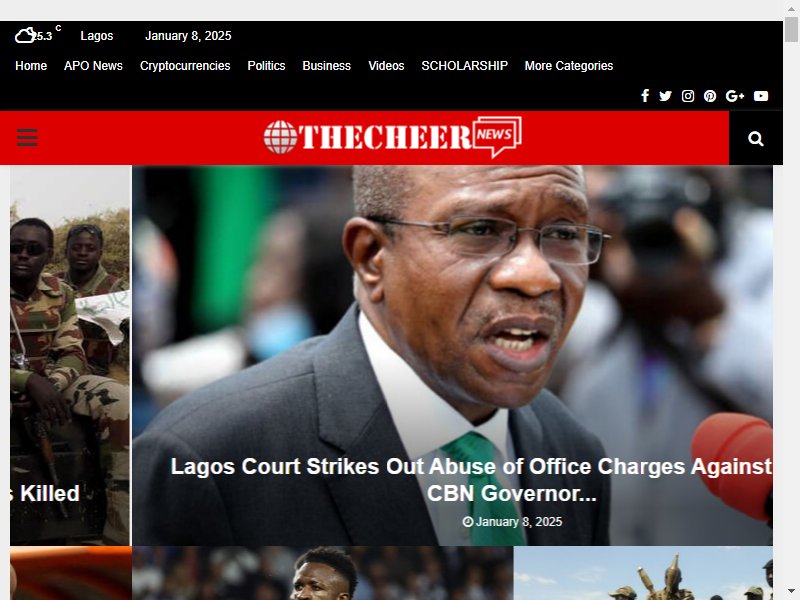
Task: Open the SCHOLARSHIP menu link
Action: pos(464,66)
